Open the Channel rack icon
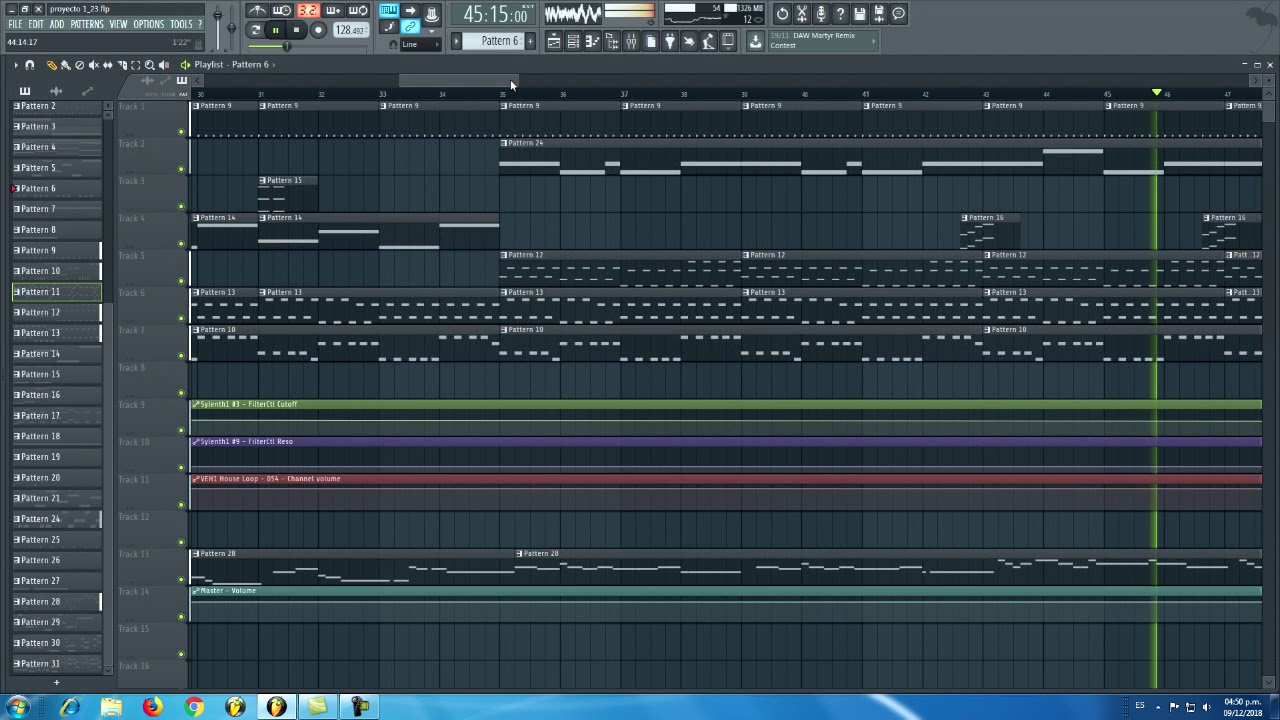This screenshot has width=1280, height=720. pos(573,40)
